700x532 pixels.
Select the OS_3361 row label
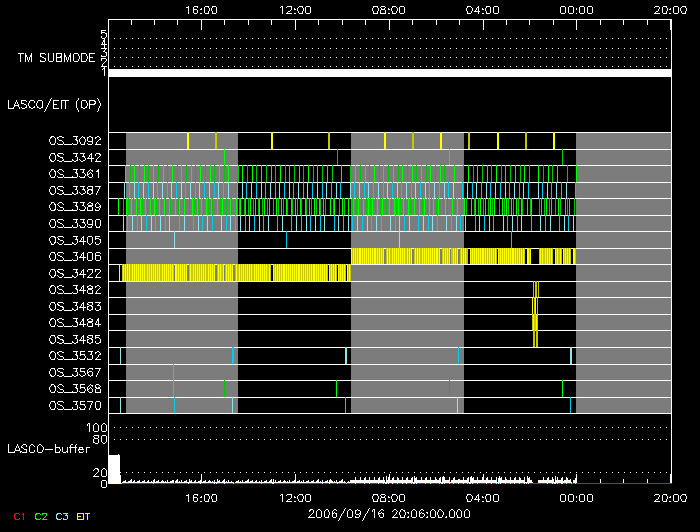(x=74, y=174)
